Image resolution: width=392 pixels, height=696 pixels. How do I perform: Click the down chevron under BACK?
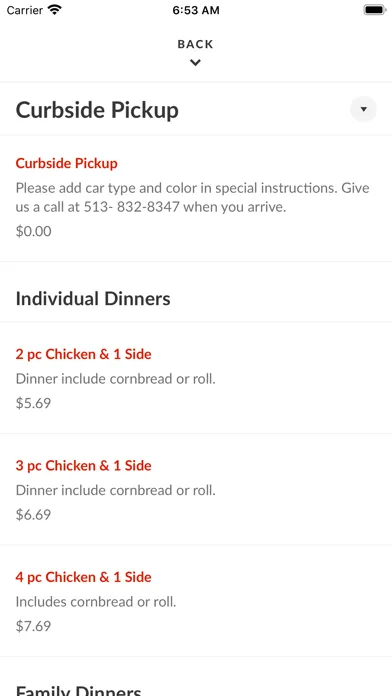click(195, 63)
